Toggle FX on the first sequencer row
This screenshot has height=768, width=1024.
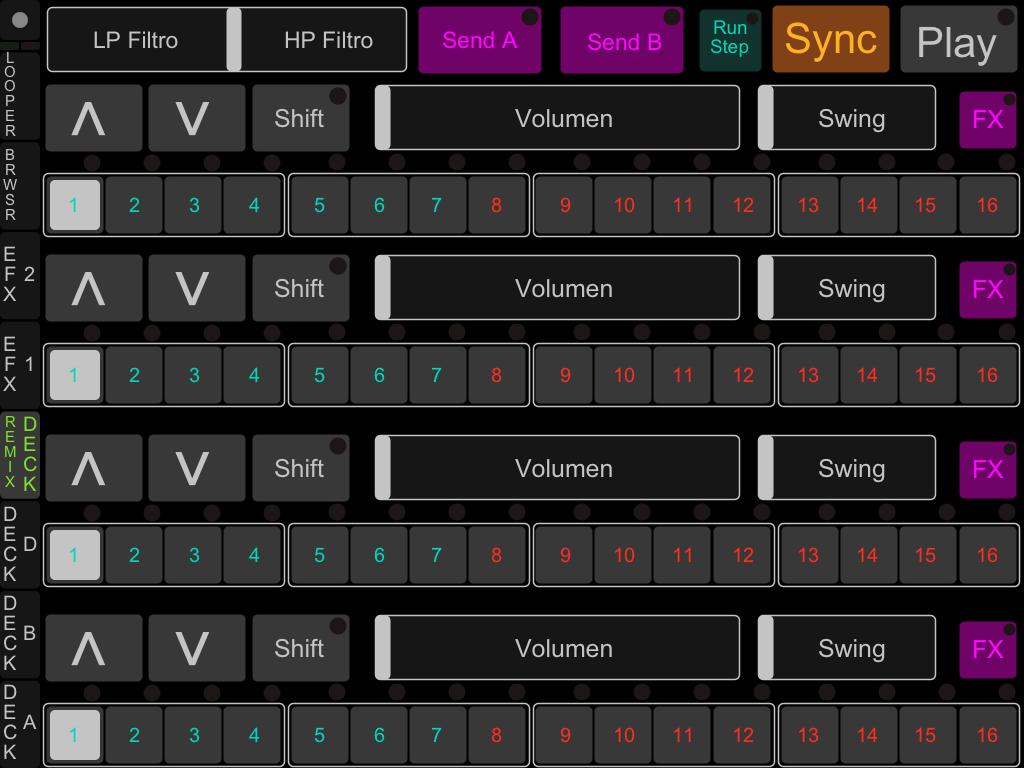click(x=987, y=120)
